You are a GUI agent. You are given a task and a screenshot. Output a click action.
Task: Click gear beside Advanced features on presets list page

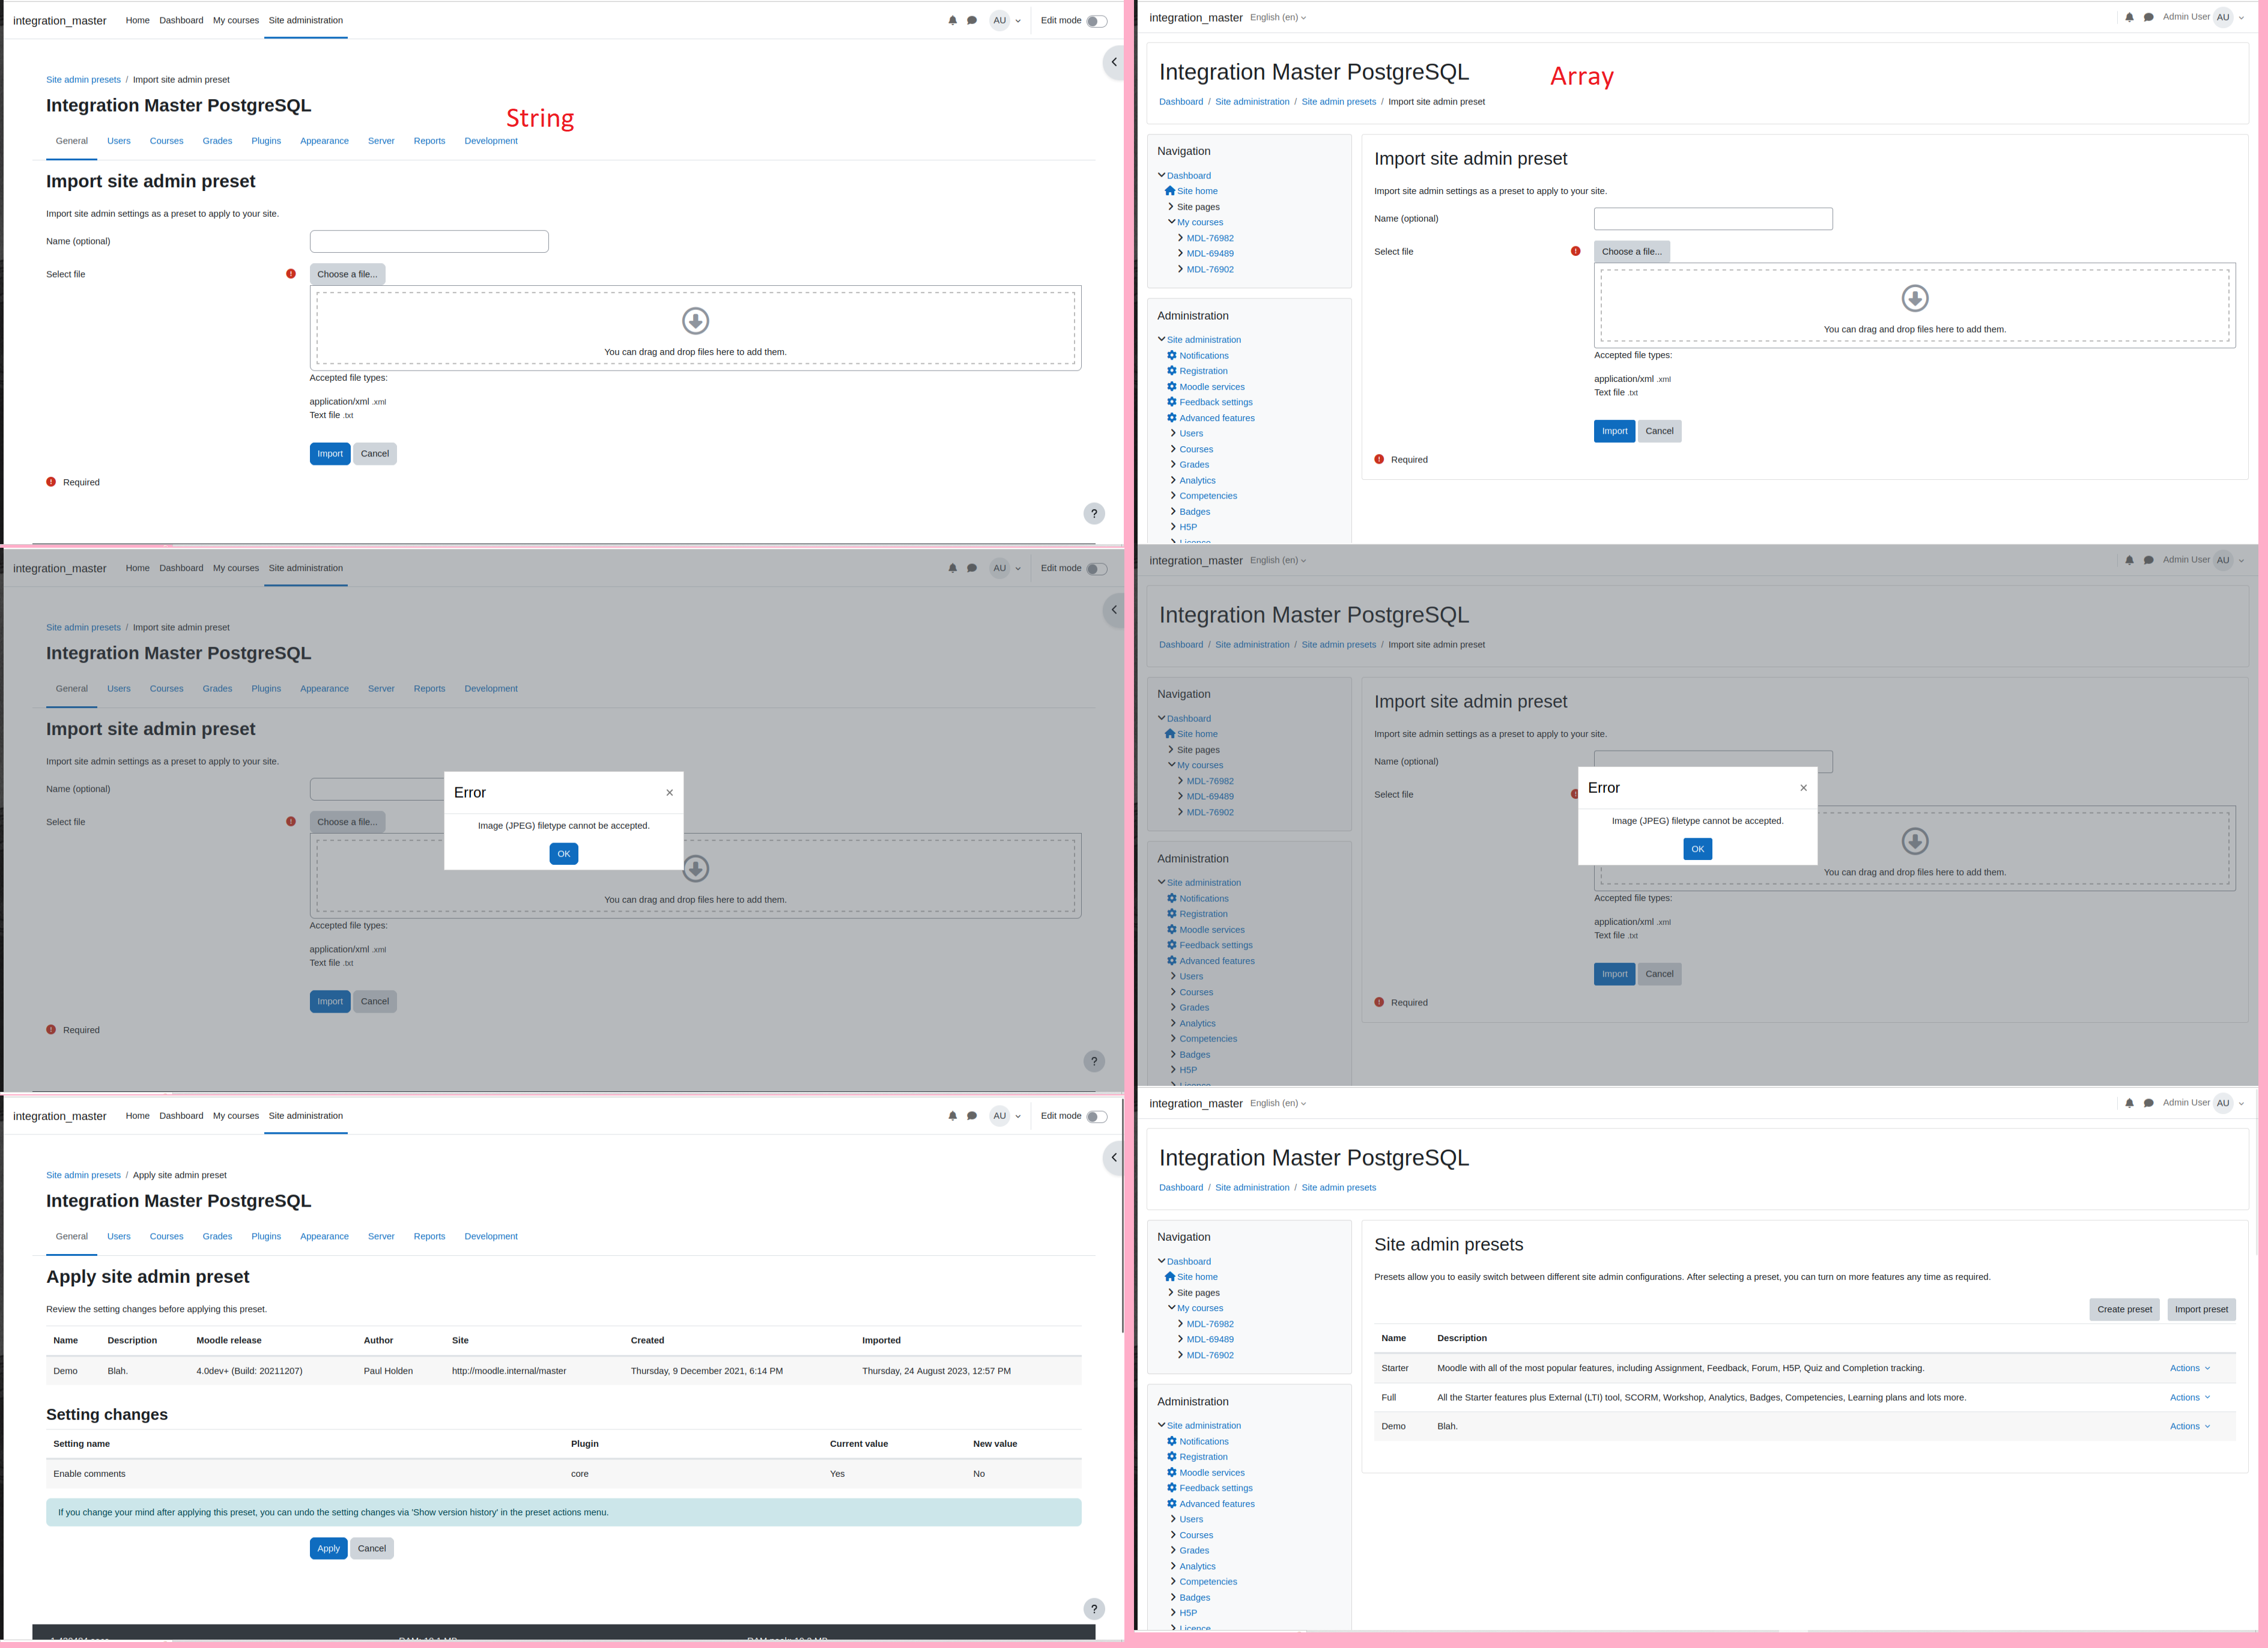[1172, 1503]
